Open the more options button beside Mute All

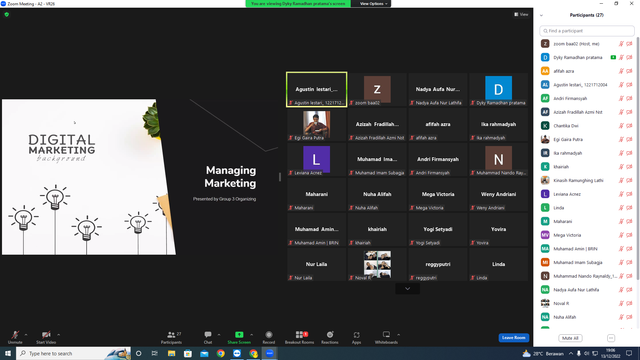(611, 338)
